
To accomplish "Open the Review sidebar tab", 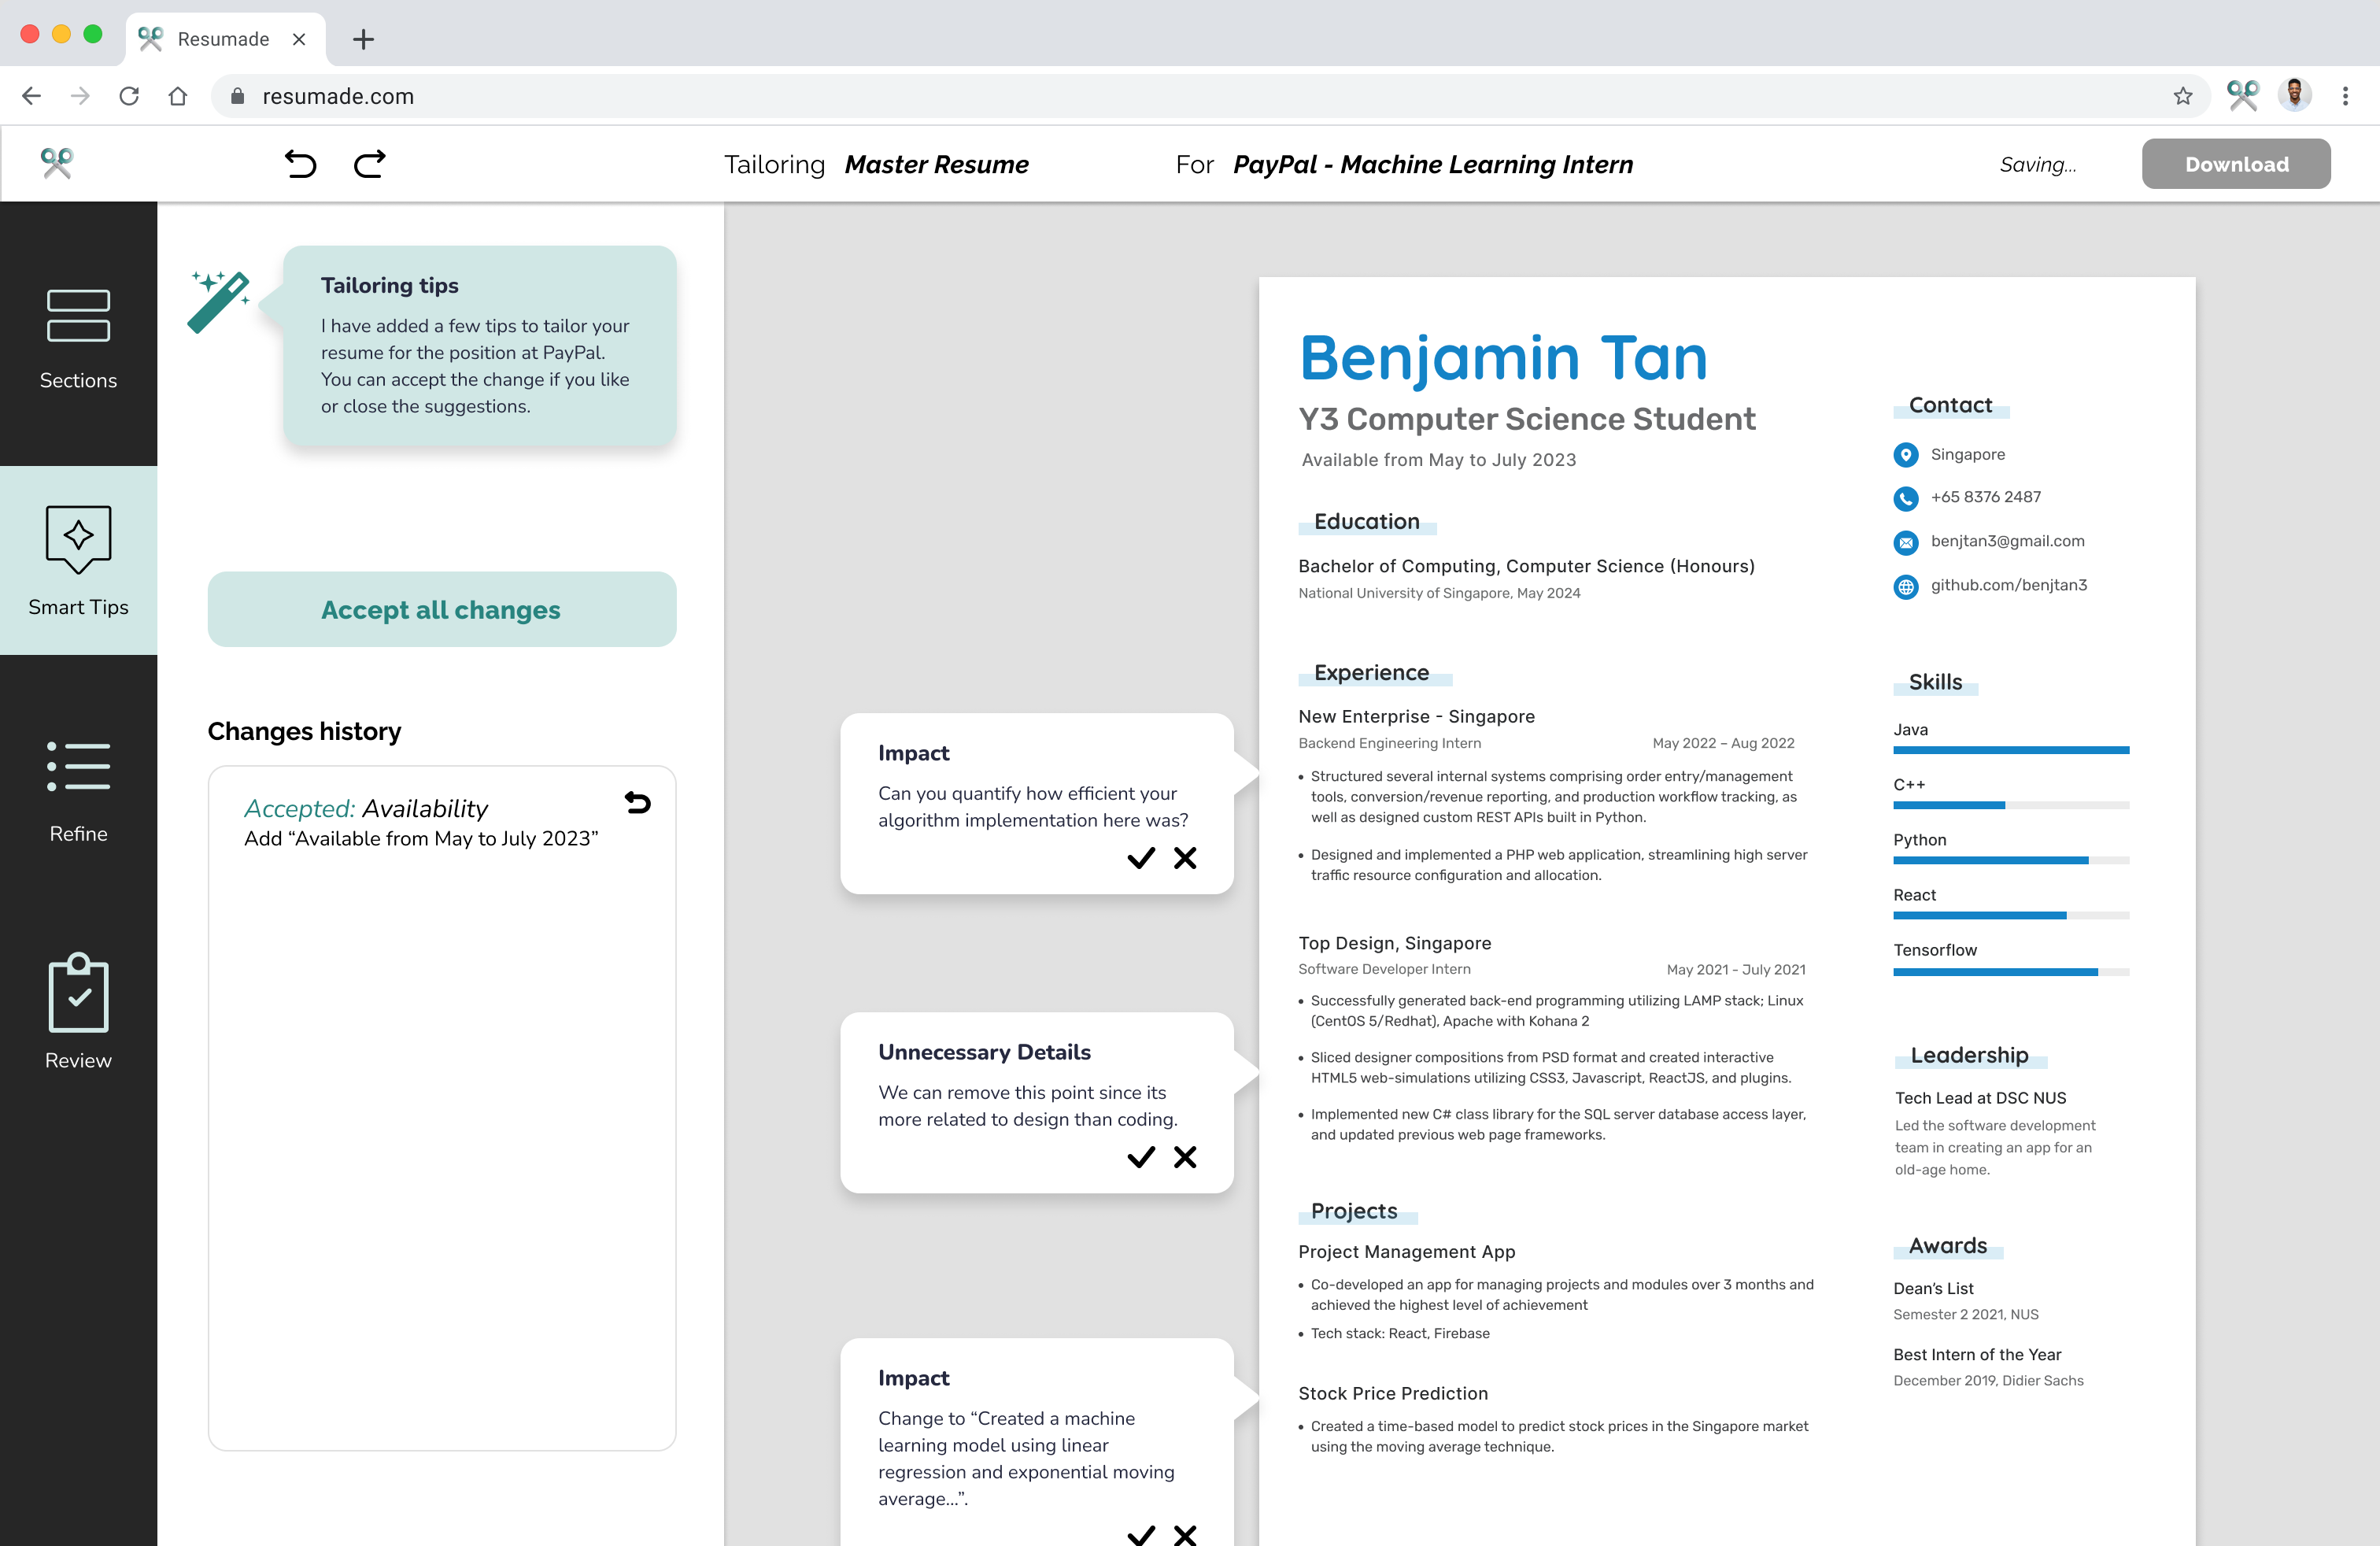I will 78,1012.
